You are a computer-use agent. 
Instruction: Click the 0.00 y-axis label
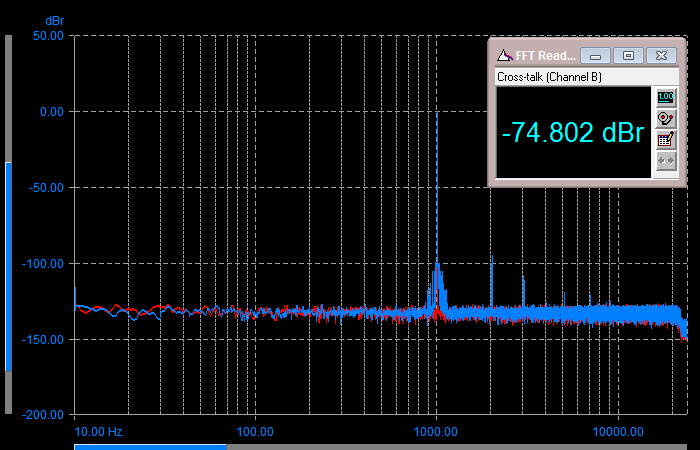pyautogui.click(x=52, y=112)
